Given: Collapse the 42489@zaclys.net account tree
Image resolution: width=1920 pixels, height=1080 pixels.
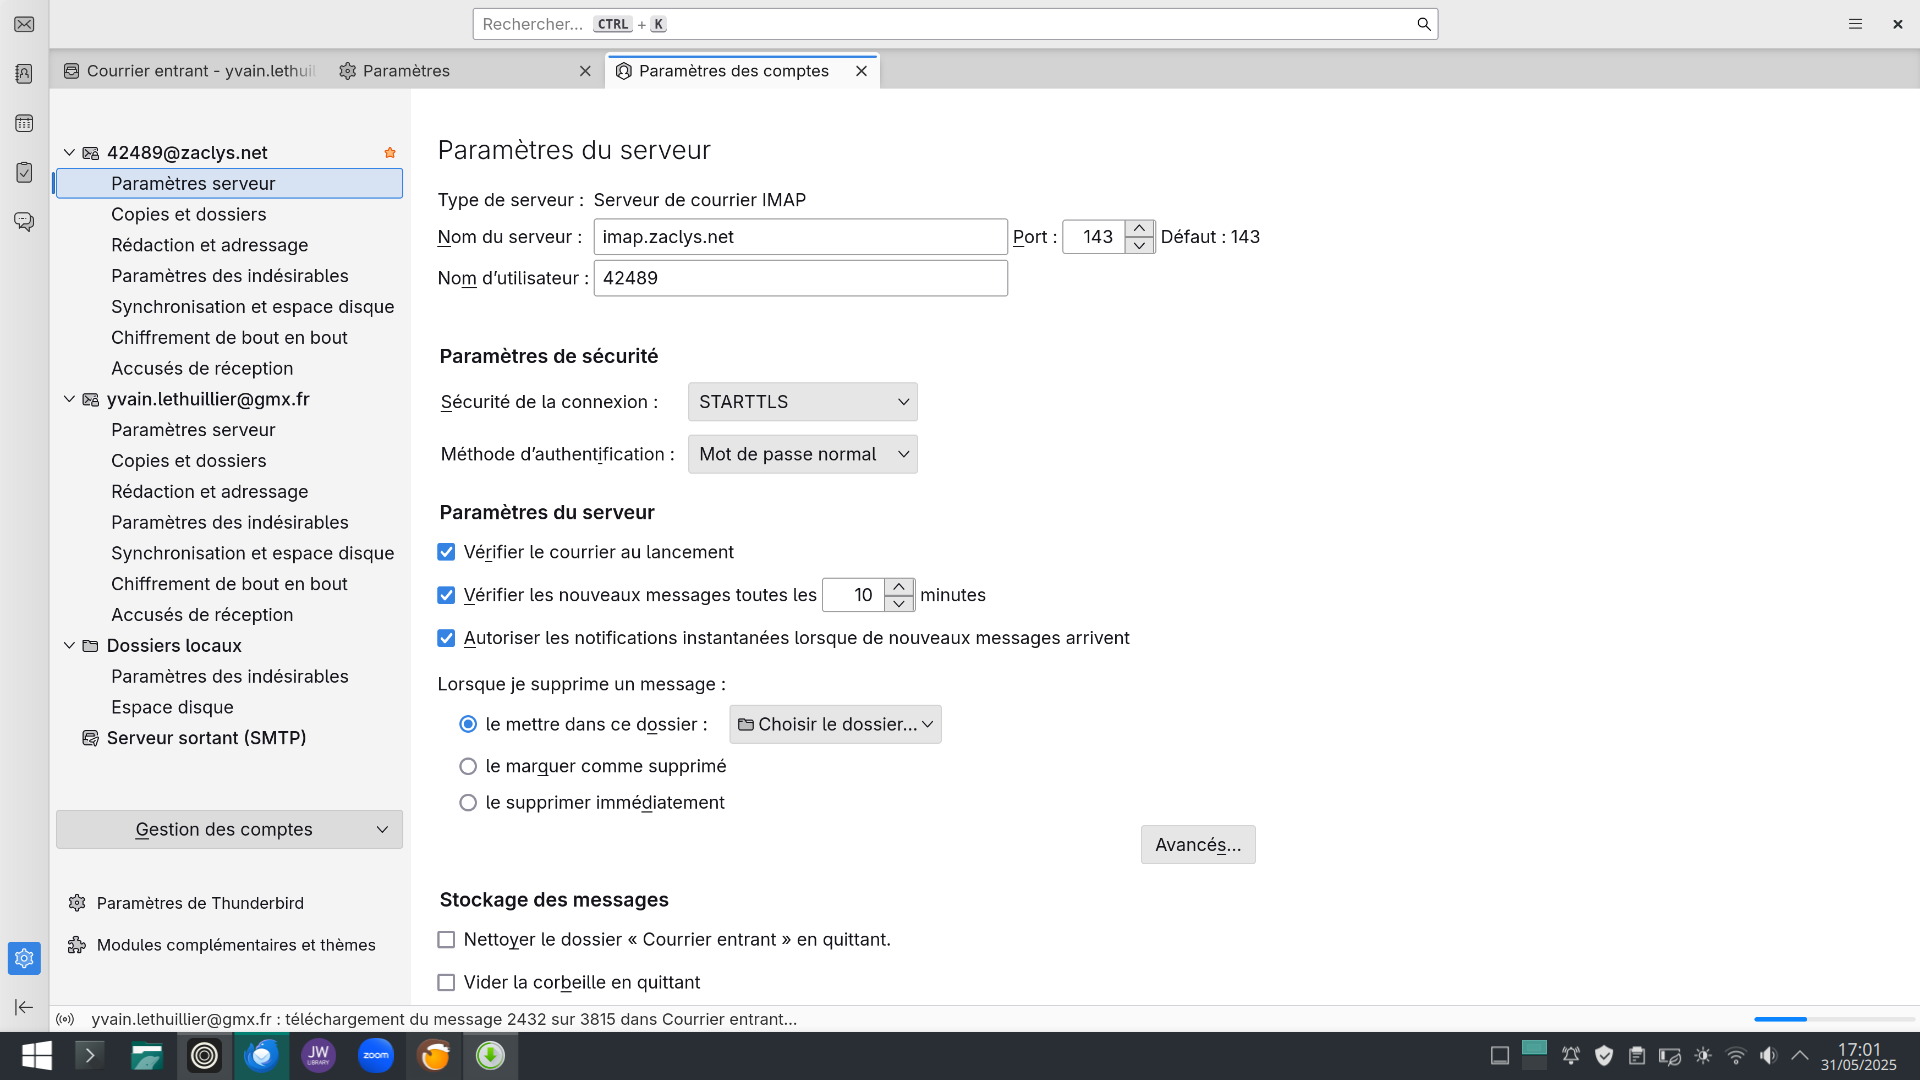Looking at the screenshot, I should [69, 153].
